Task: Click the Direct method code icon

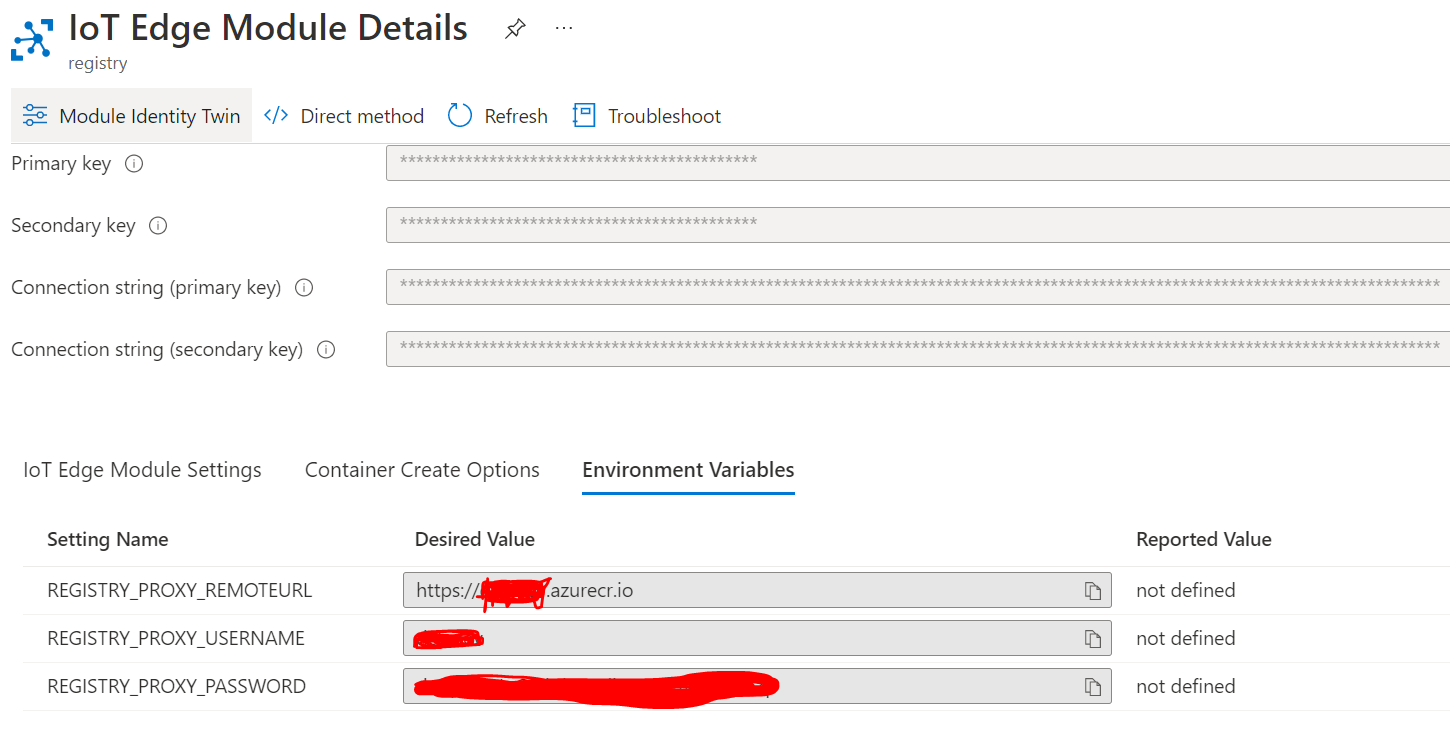Action: pyautogui.click(x=276, y=115)
